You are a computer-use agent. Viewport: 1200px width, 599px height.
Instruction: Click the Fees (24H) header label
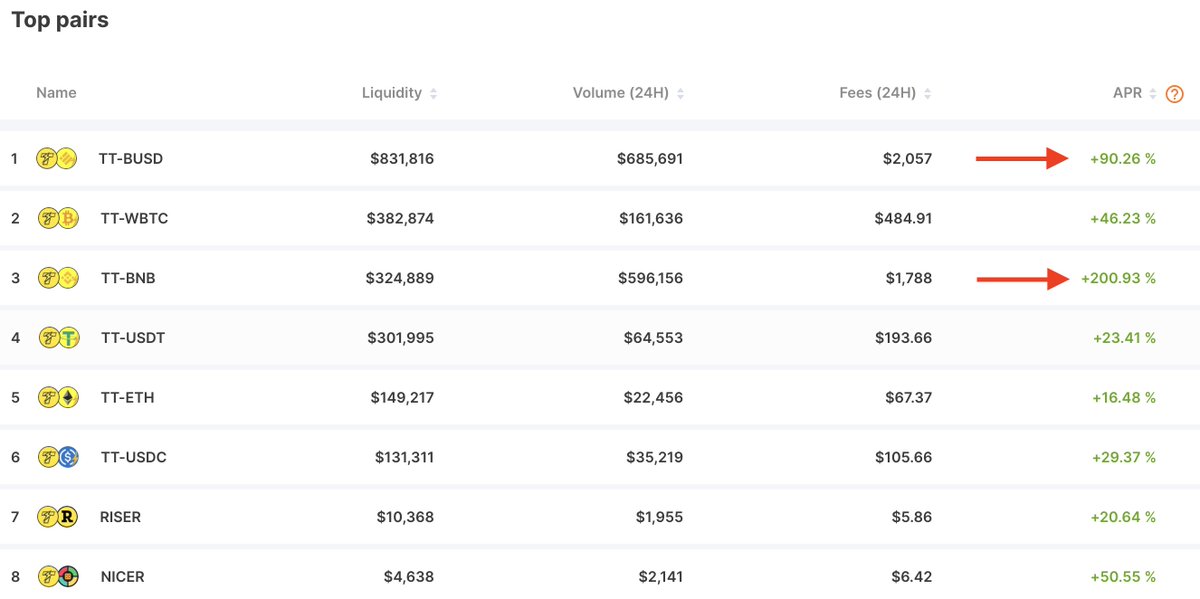pyautogui.click(x=878, y=93)
